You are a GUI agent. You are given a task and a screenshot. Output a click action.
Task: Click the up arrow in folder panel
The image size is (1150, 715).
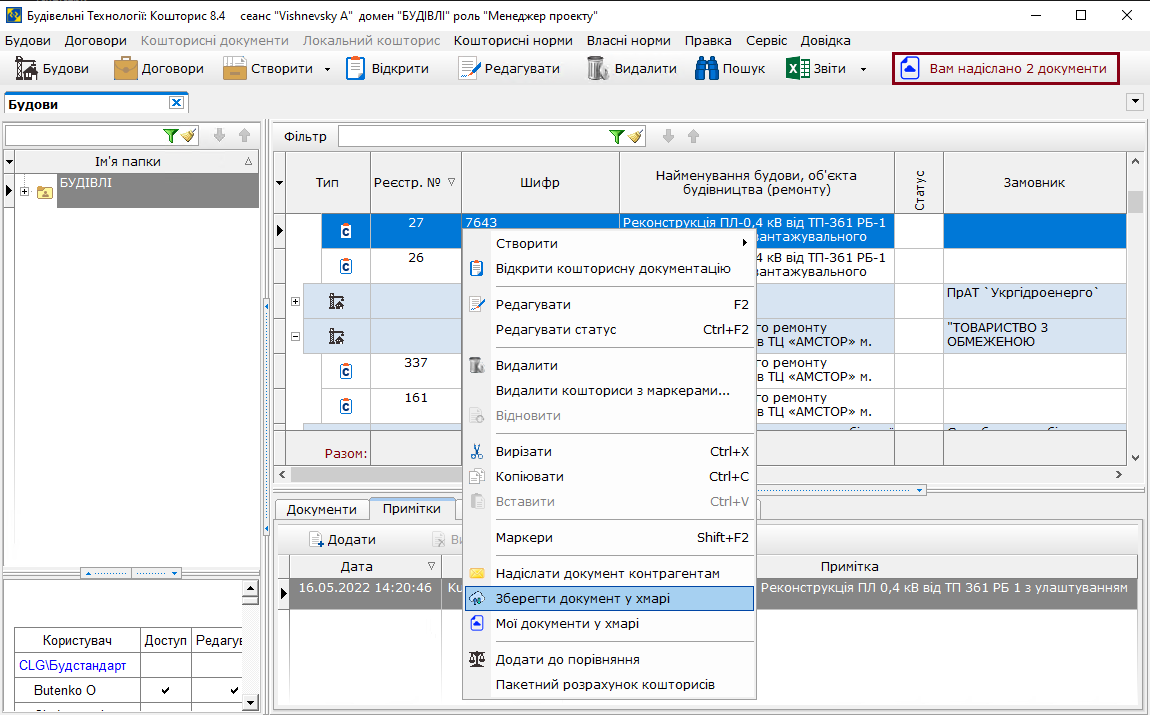tap(245, 136)
